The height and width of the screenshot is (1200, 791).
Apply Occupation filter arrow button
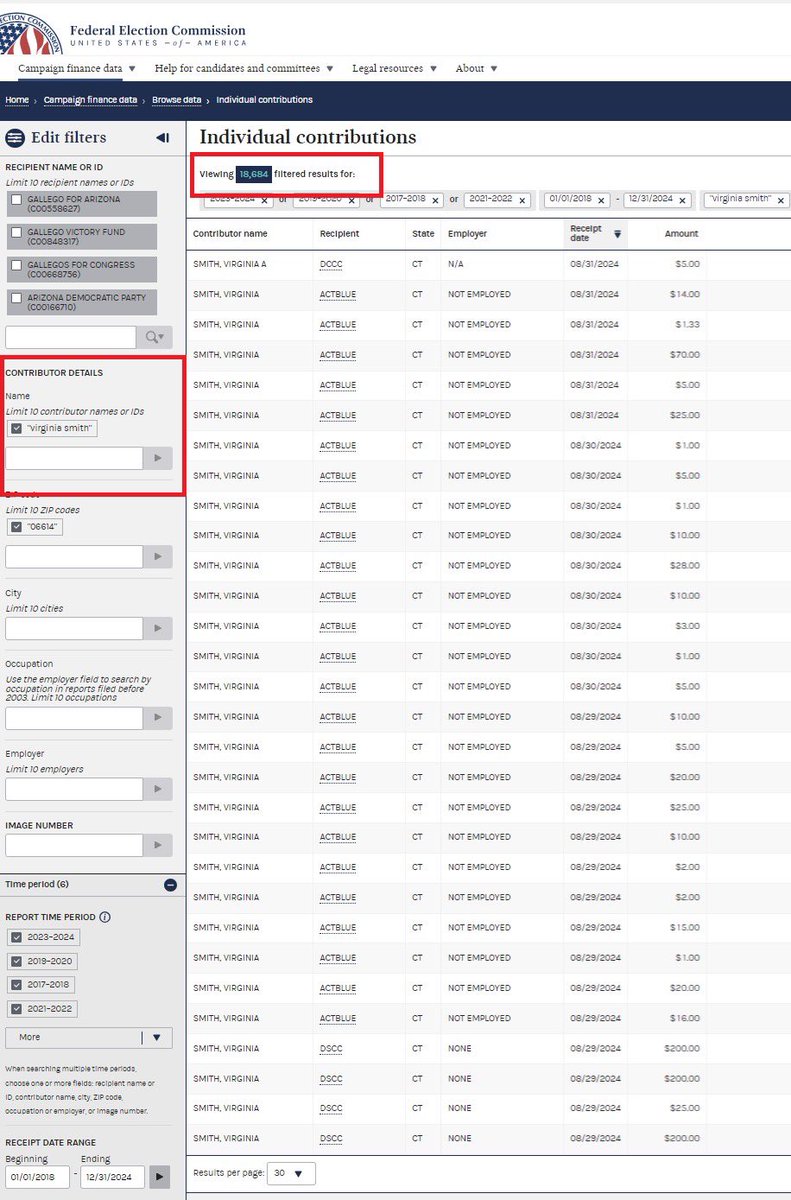pos(158,718)
